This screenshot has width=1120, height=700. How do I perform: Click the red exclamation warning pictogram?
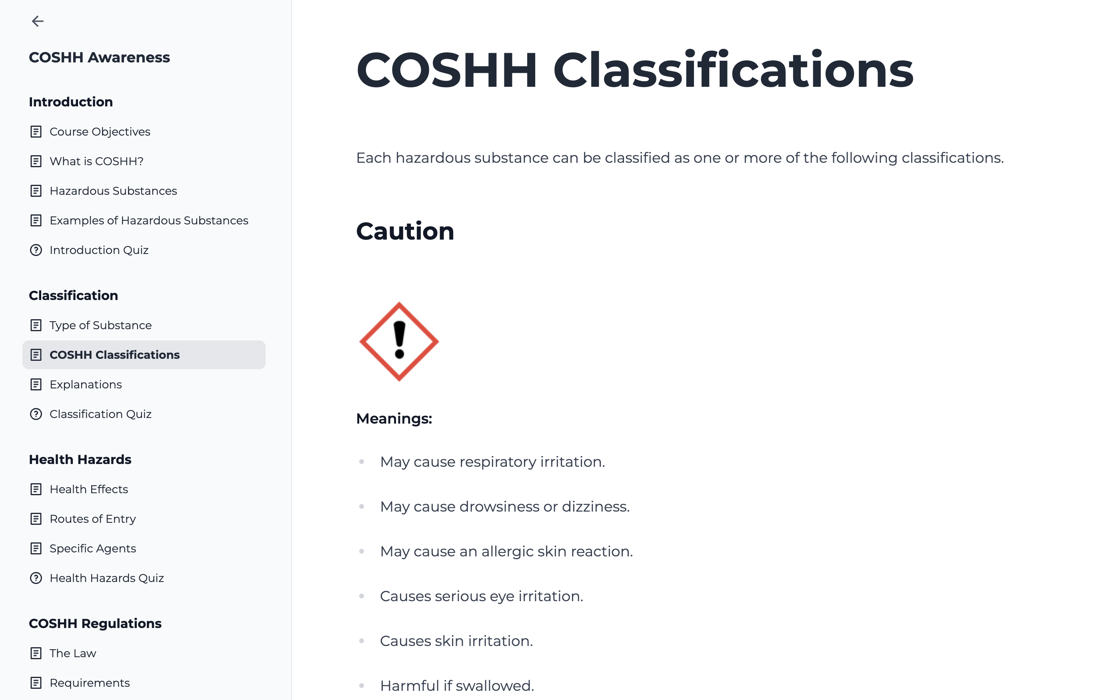pyautogui.click(x=399, y=341)
